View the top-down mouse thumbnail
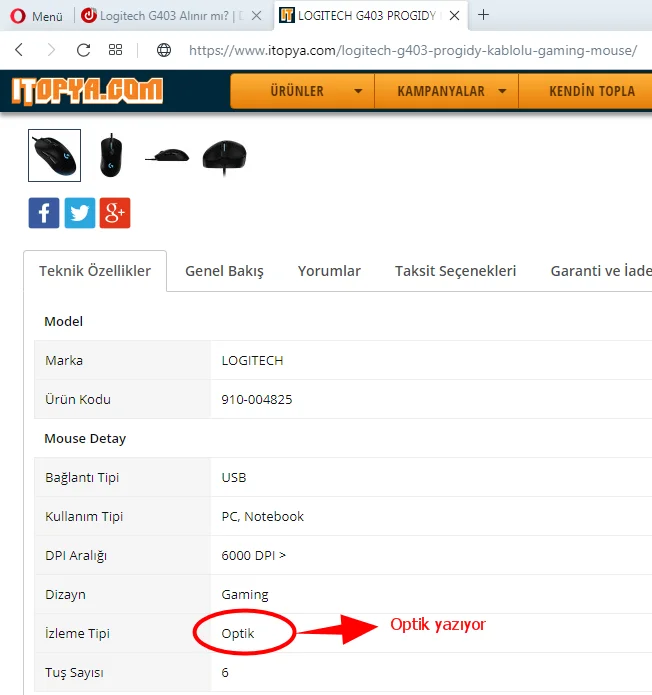This screenshot has width=652, height=695. pos(111,156)
